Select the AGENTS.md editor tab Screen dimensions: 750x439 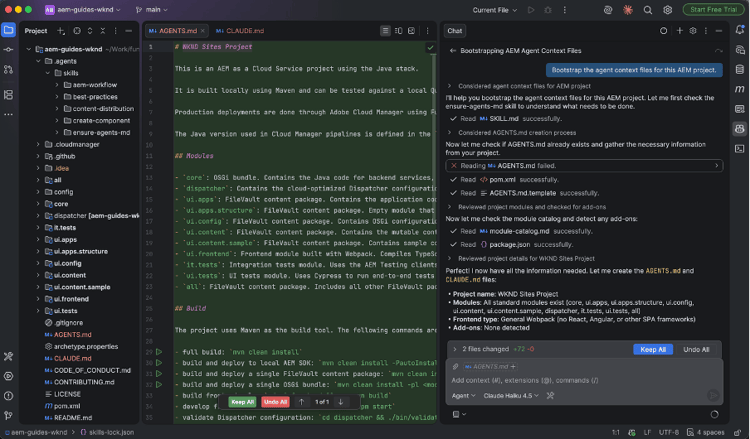(x=176, y=31)
